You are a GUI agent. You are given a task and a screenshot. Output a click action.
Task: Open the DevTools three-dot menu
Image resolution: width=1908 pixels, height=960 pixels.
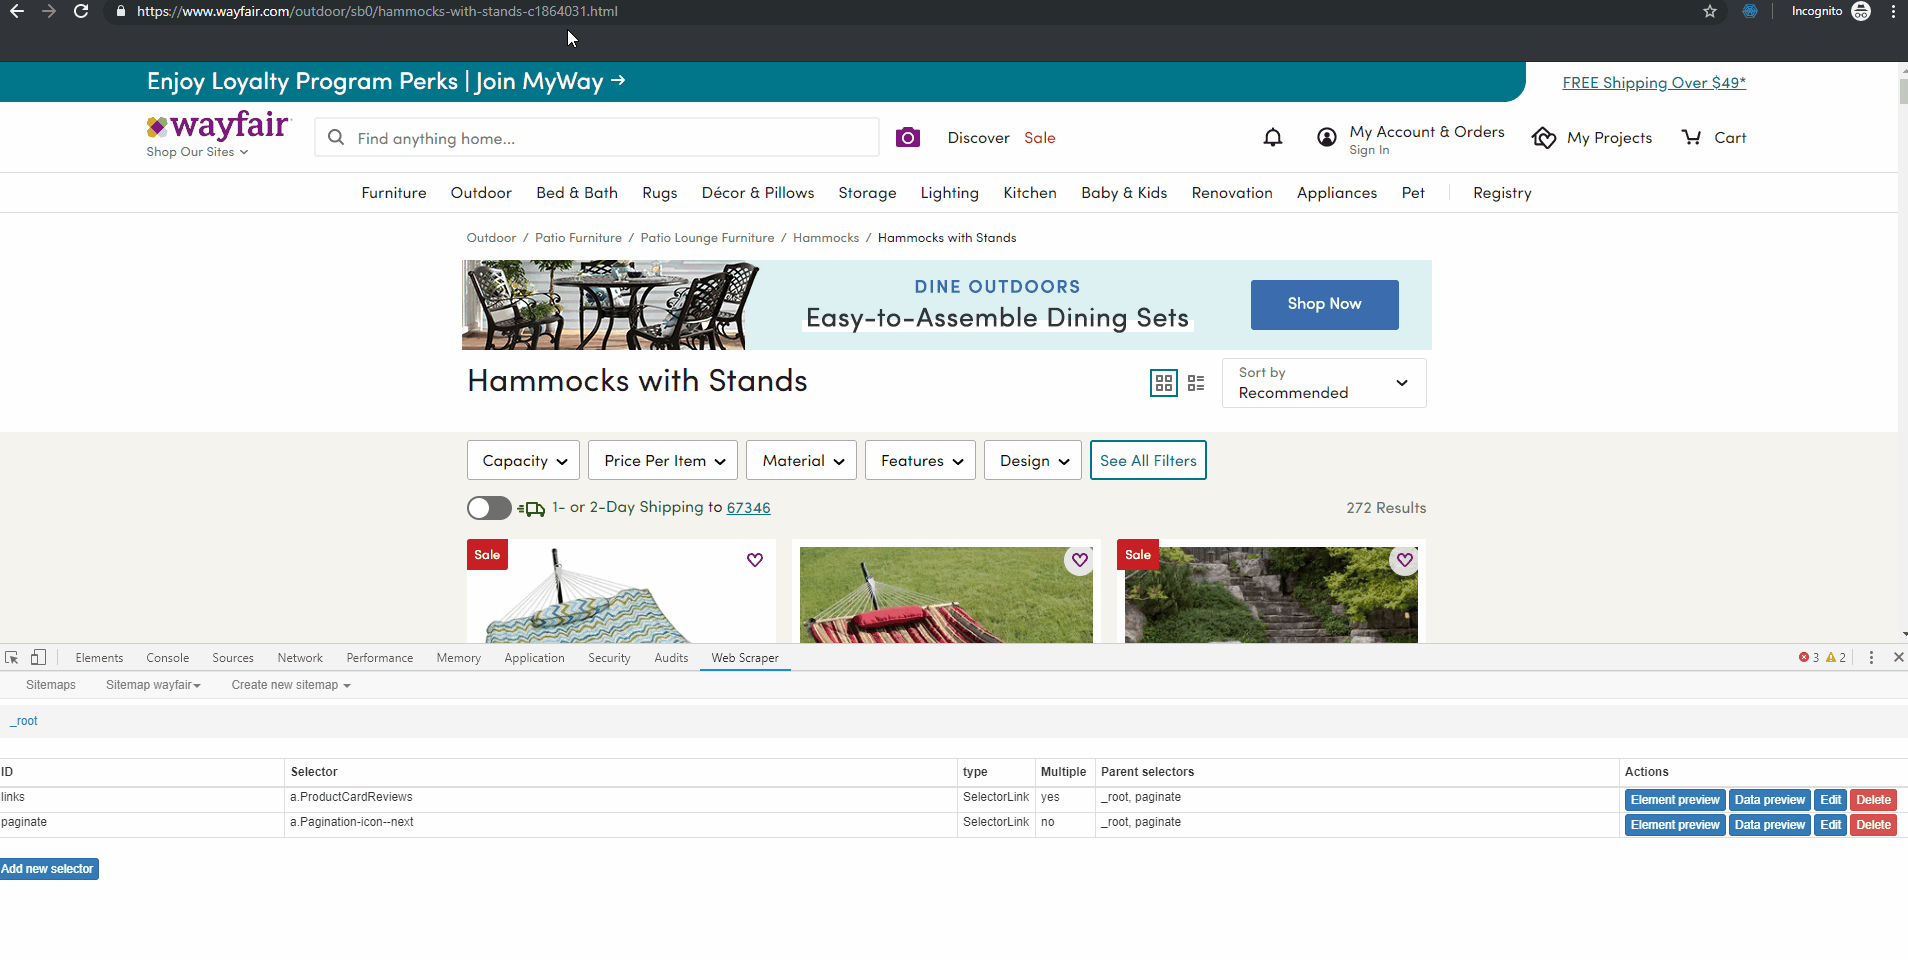[1870, 657]
